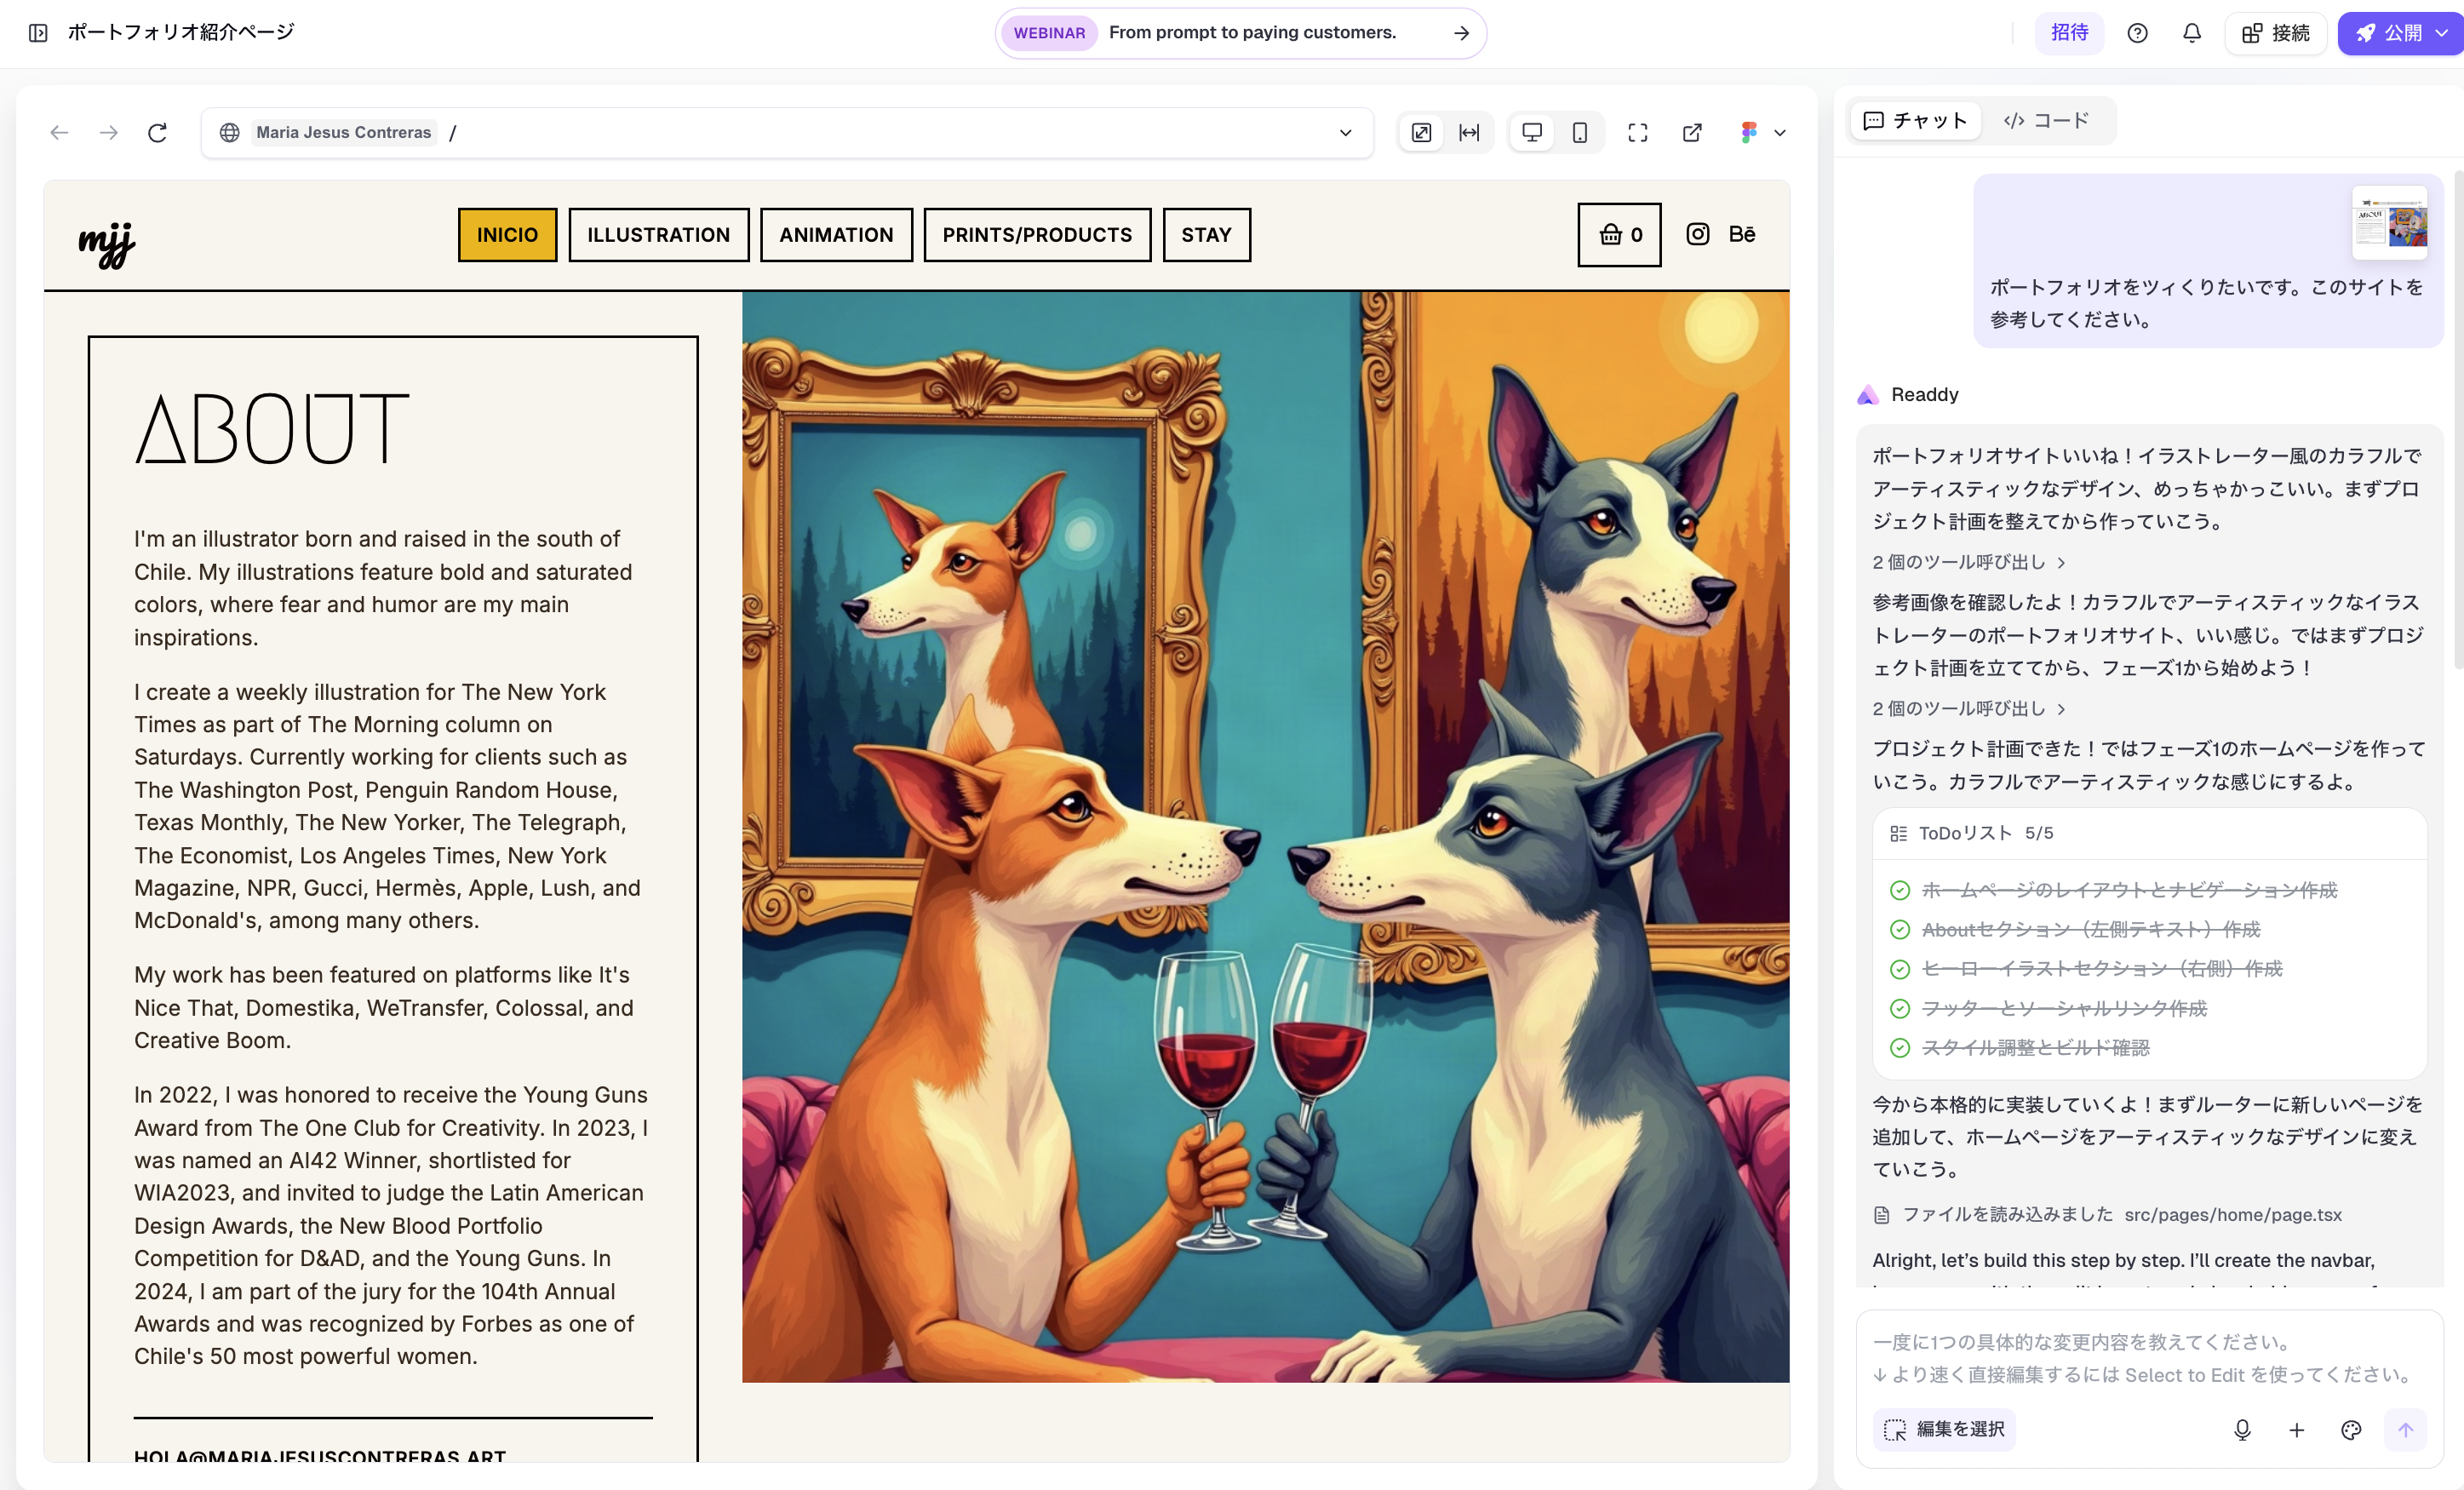
Task: Expand the URL path dropdown
Action: (x=1345, y=132)
